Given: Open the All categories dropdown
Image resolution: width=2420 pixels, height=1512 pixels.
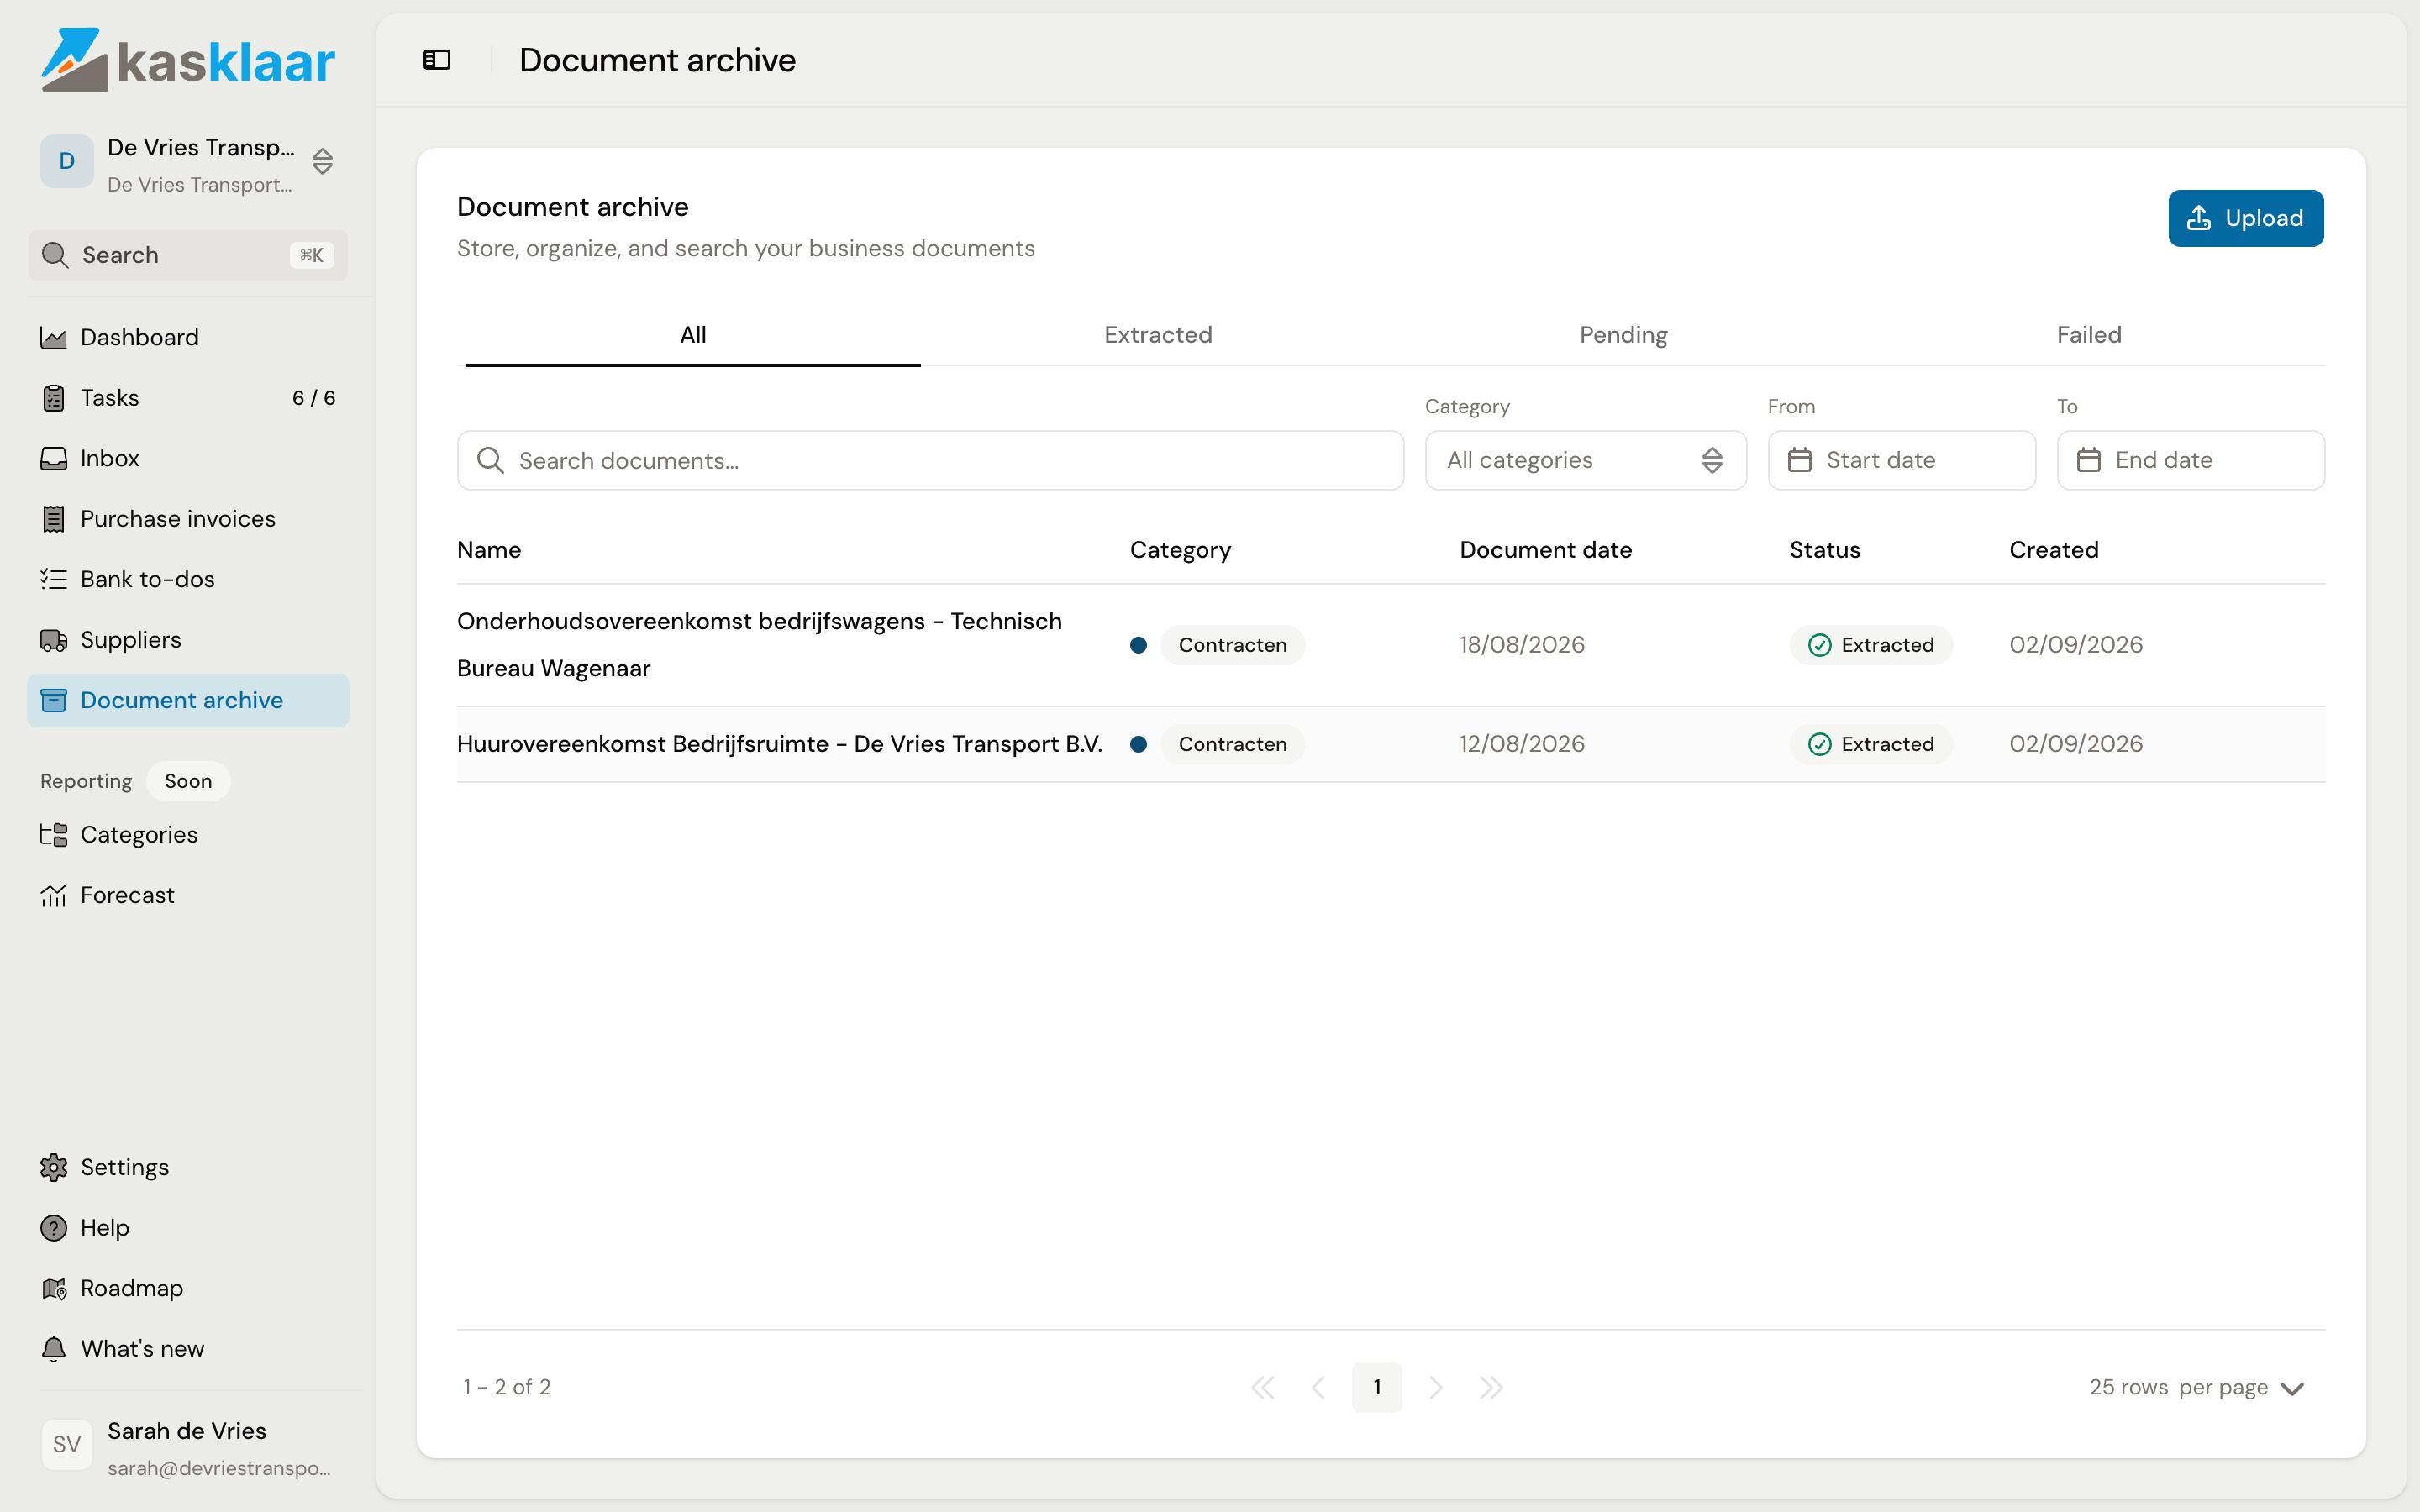Looking at the screenshot, I should click(1585, 460).
